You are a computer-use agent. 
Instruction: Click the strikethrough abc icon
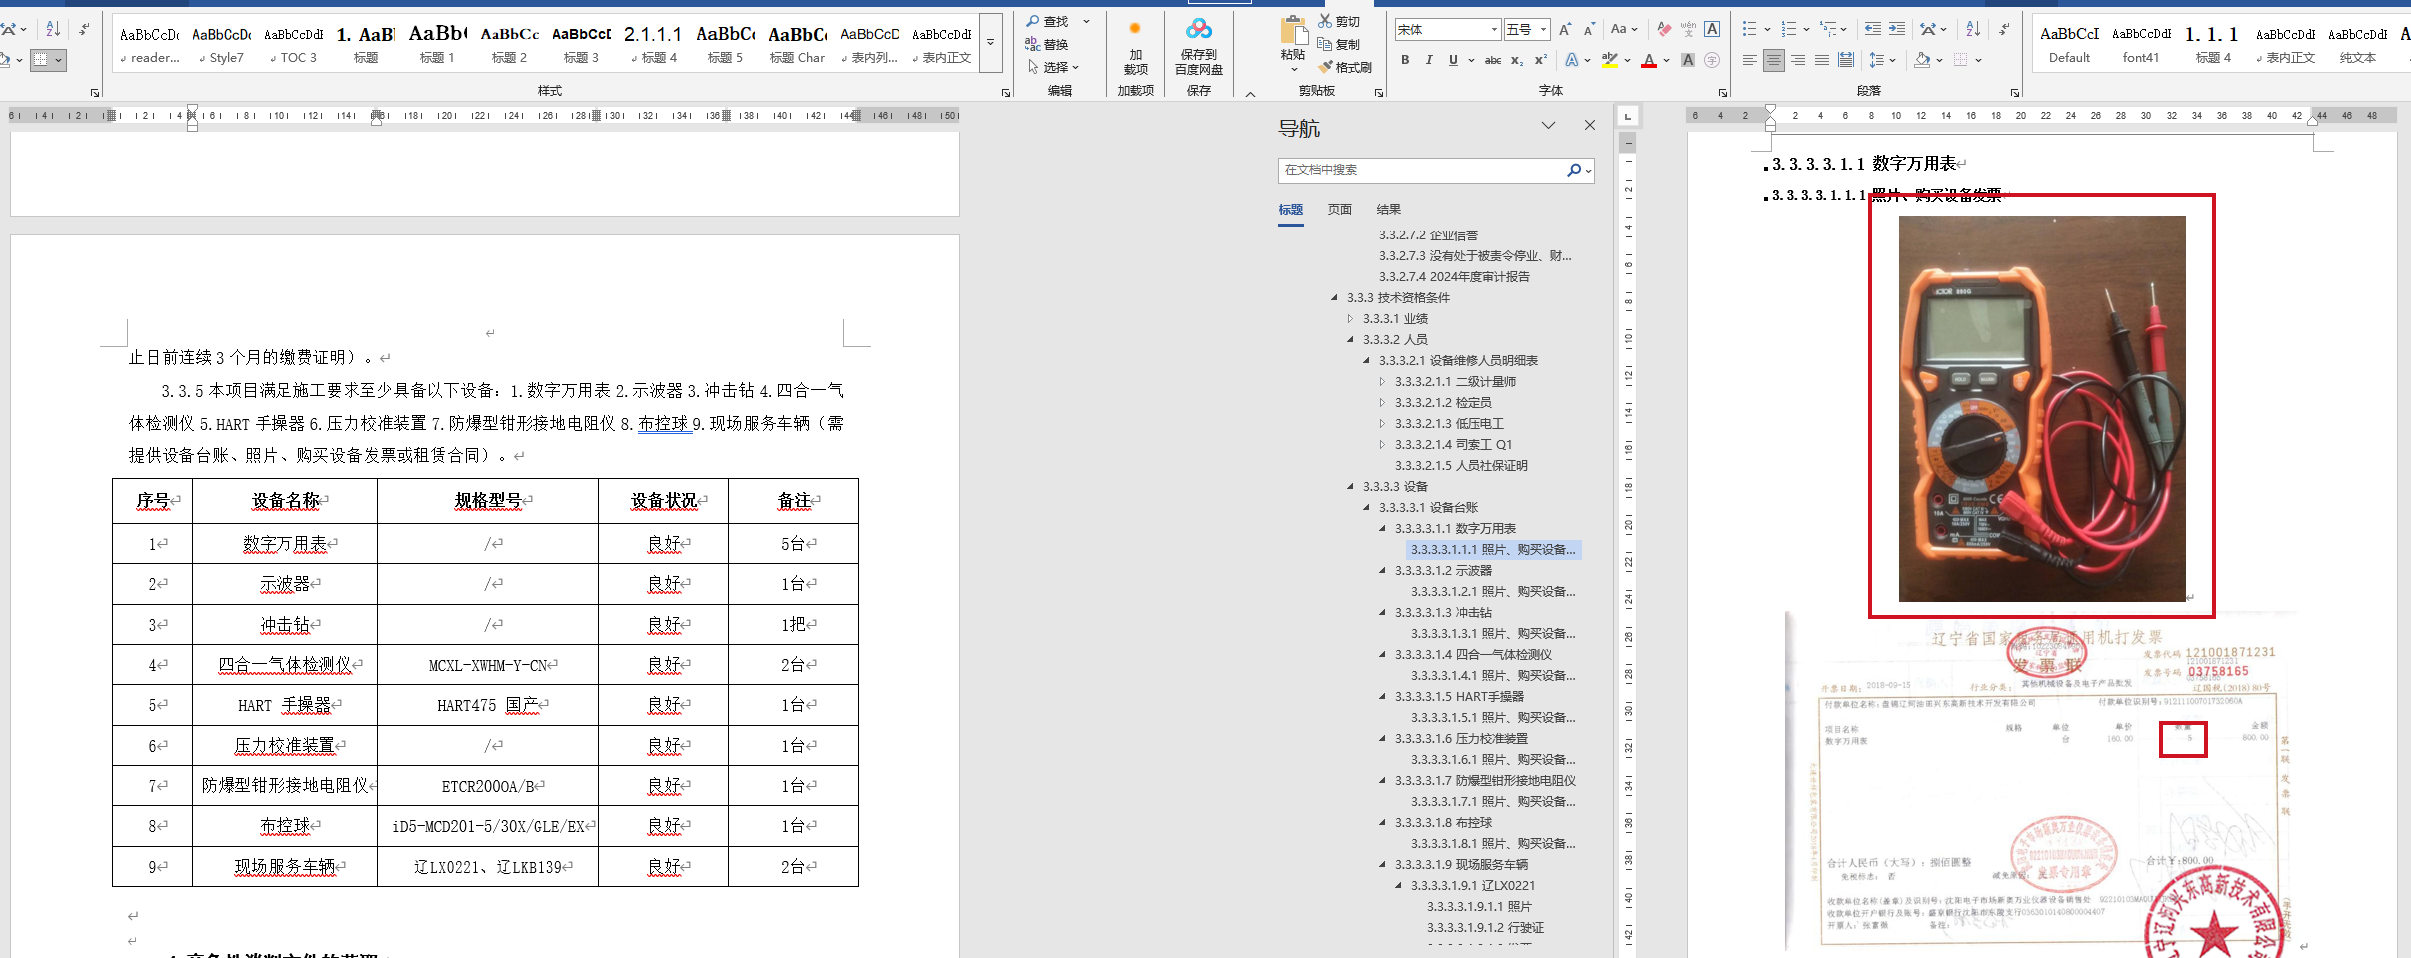pyautogui.click(x=1492, y=61)
